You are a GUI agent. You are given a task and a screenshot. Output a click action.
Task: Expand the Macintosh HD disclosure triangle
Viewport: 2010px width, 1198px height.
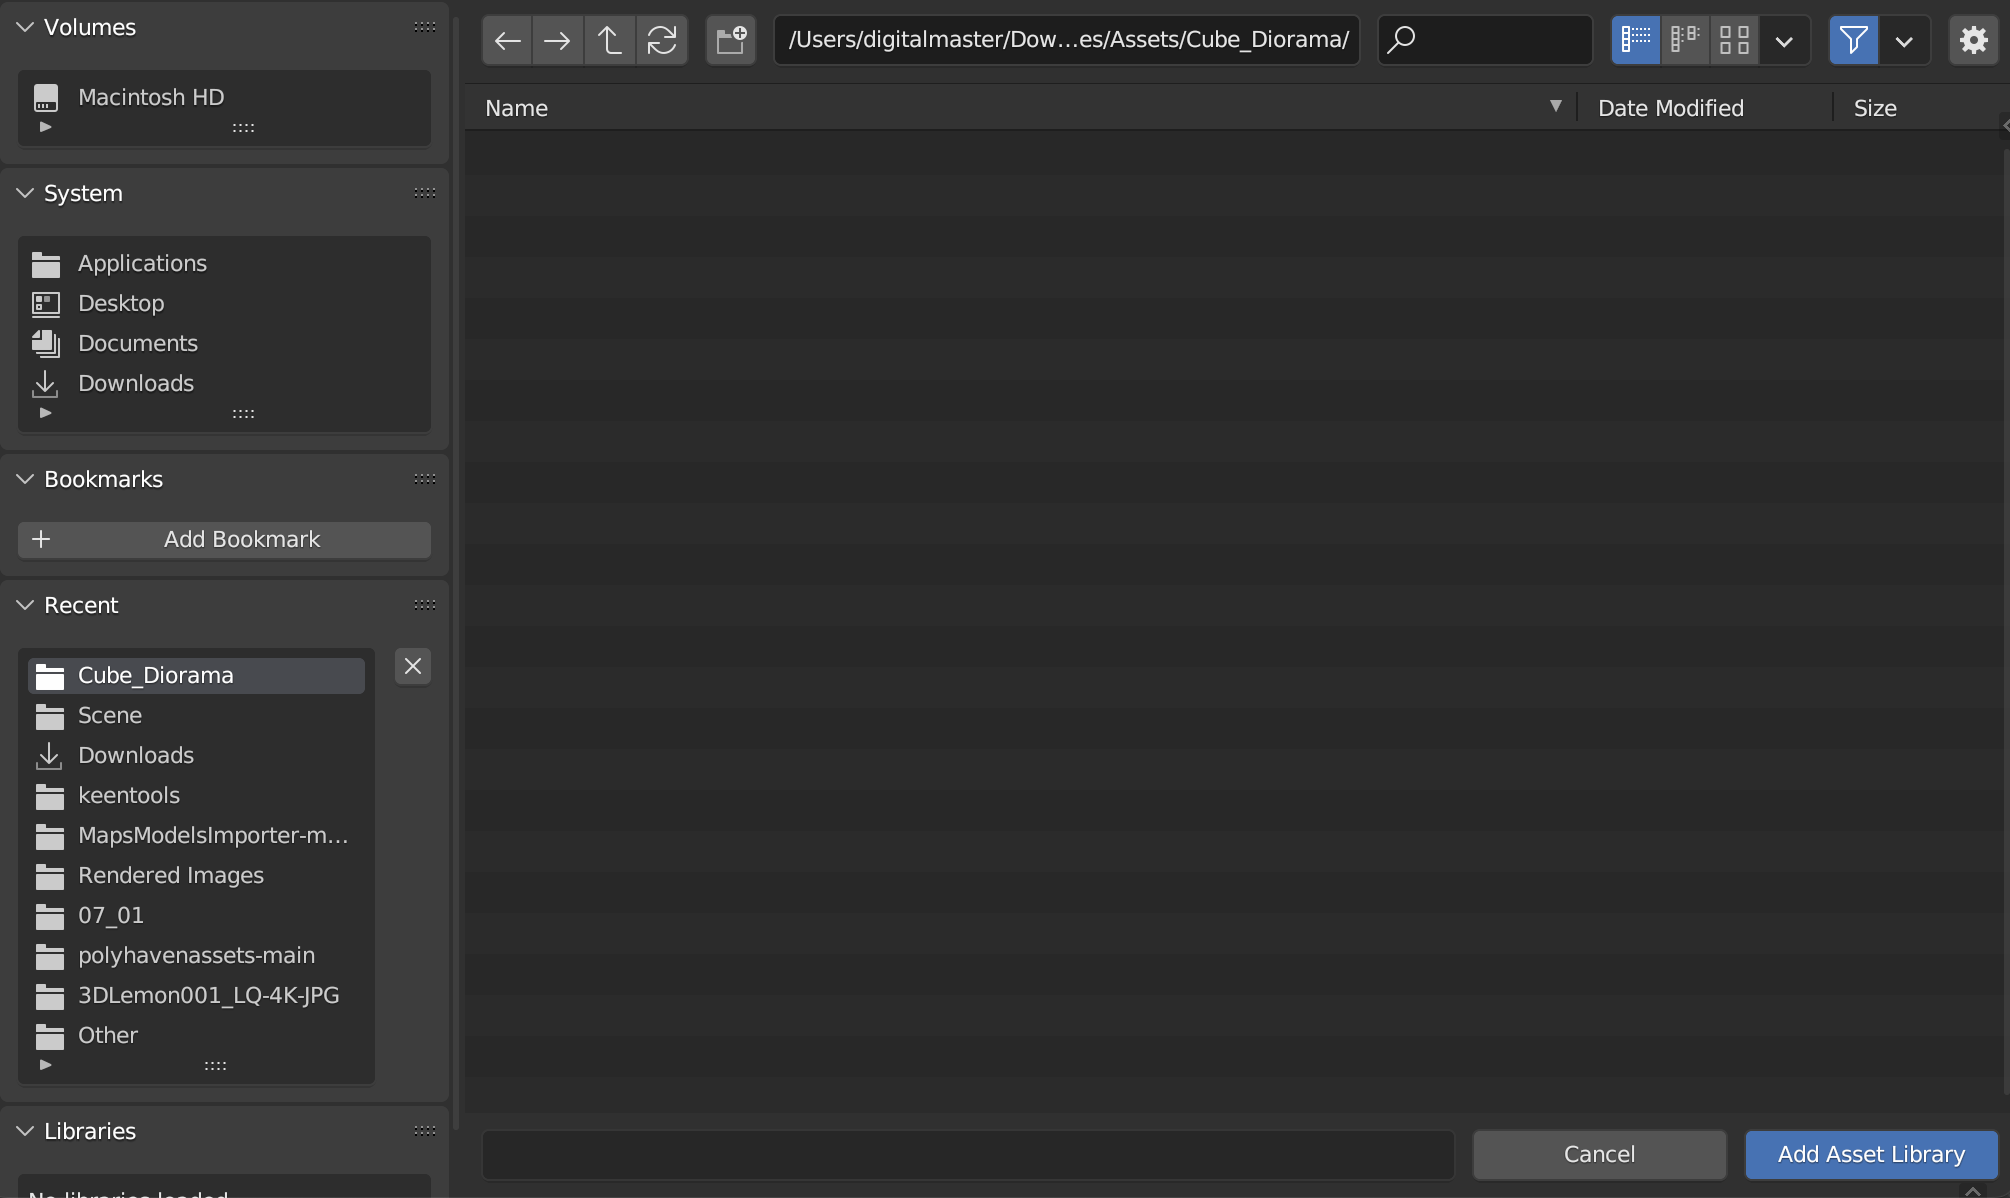click(45, 126)
